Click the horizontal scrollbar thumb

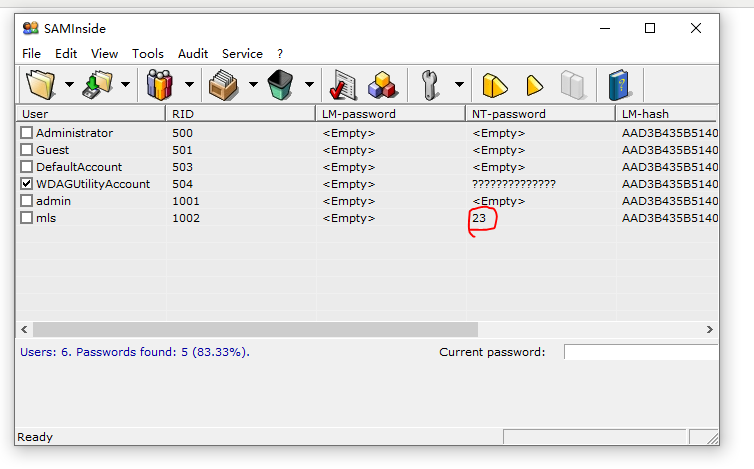coord(255,330)
